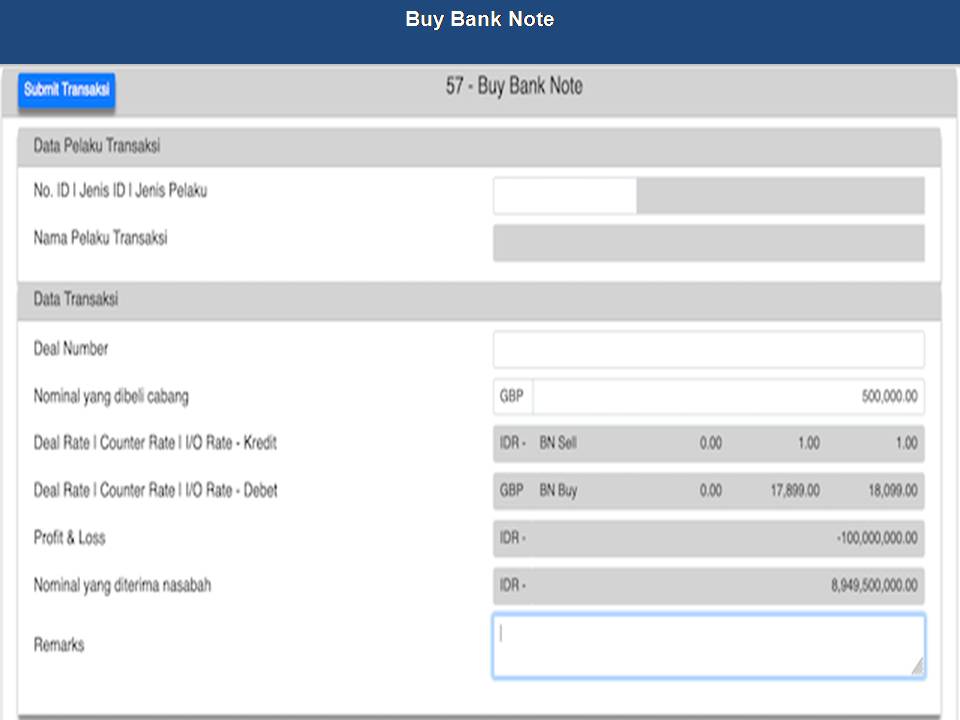This screenshot has height=720, width=960.
Task: Click the Submit Transaksi button
Action: click(66, 90)
